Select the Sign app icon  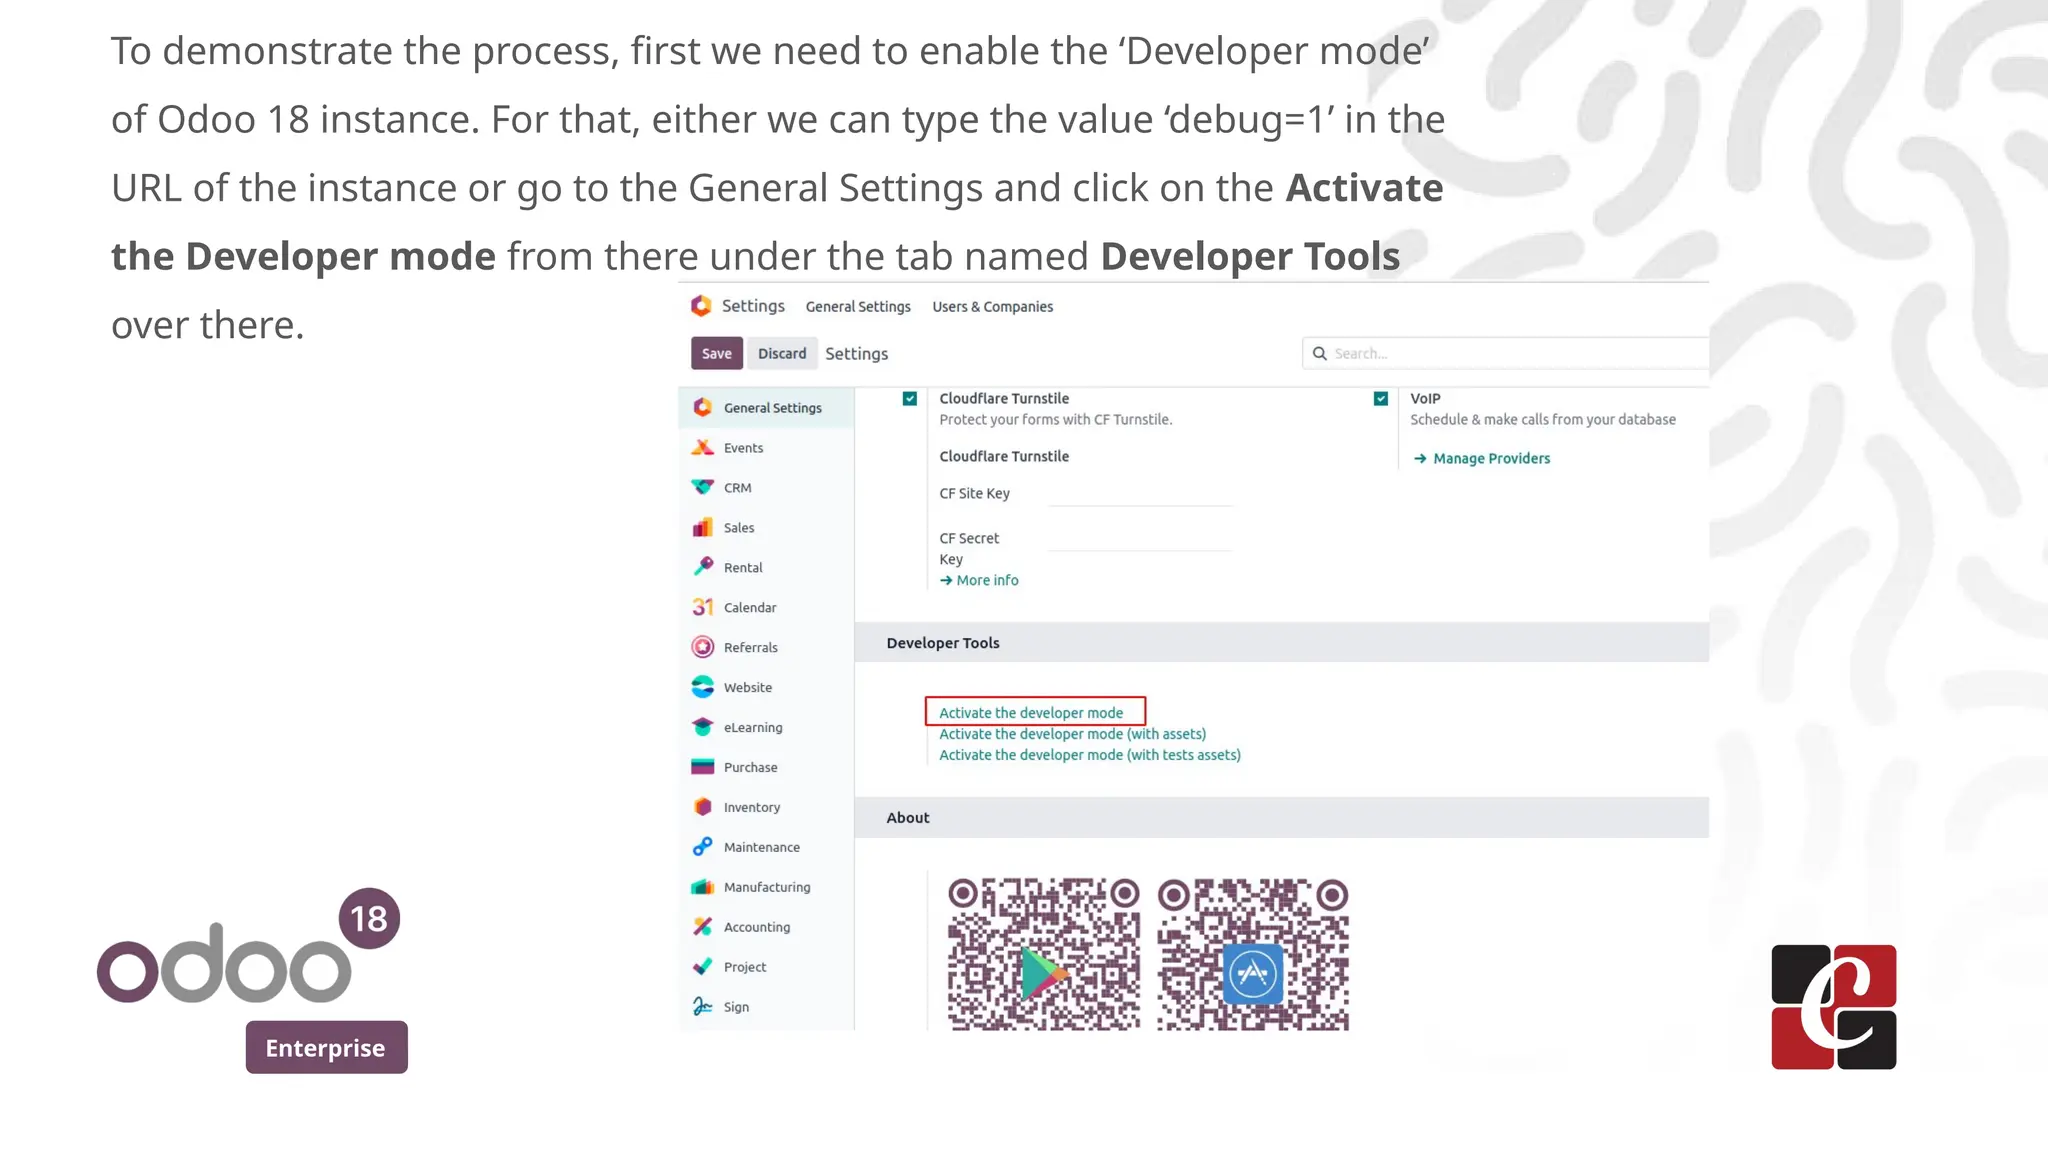click(703, 1006)
